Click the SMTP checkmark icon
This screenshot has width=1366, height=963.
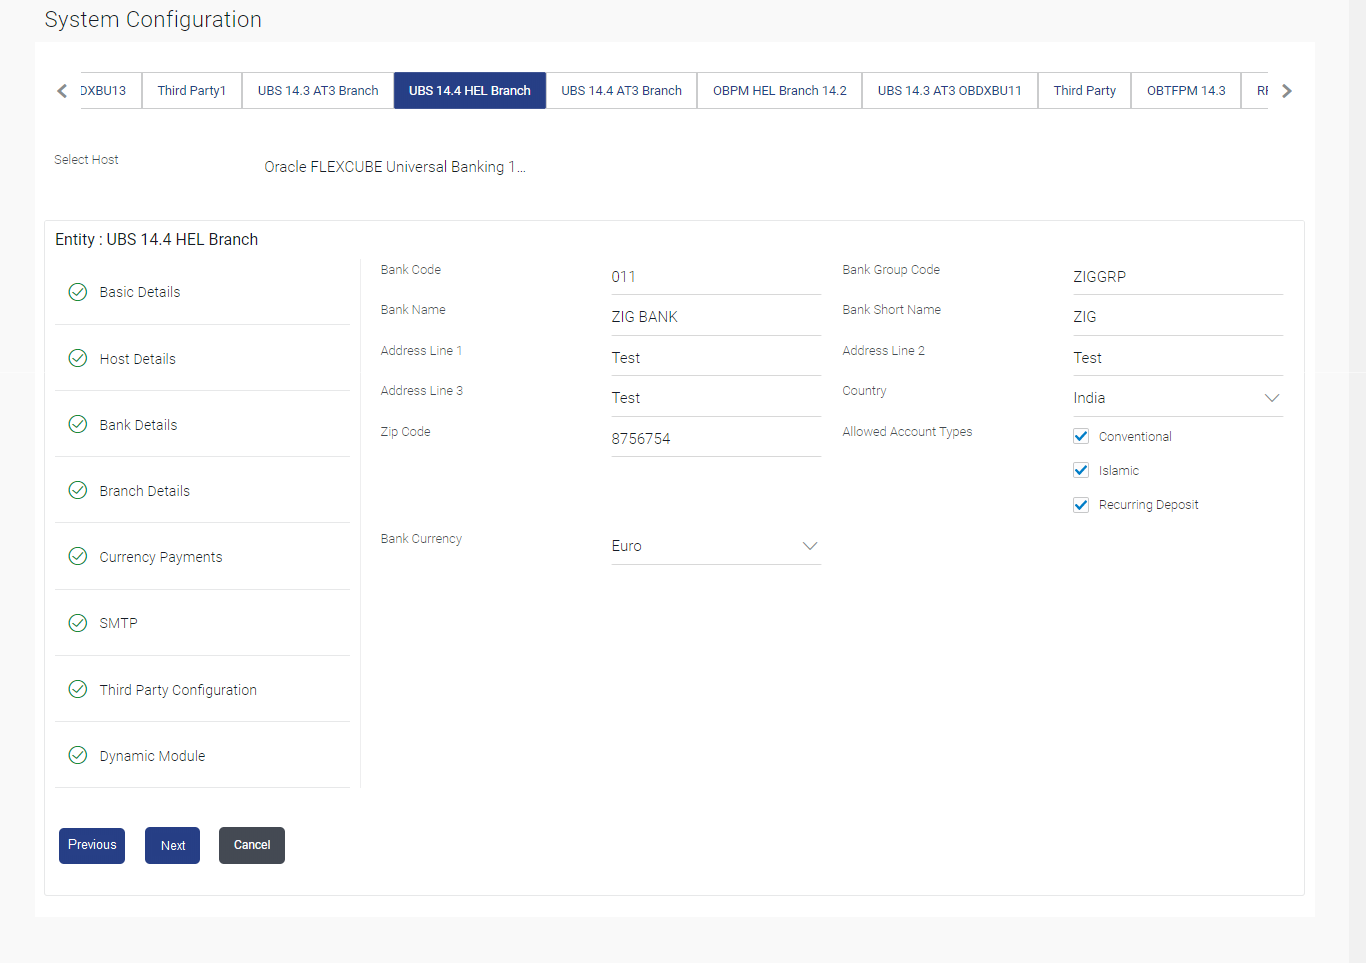pyautogui.click(x=78, y=623)
